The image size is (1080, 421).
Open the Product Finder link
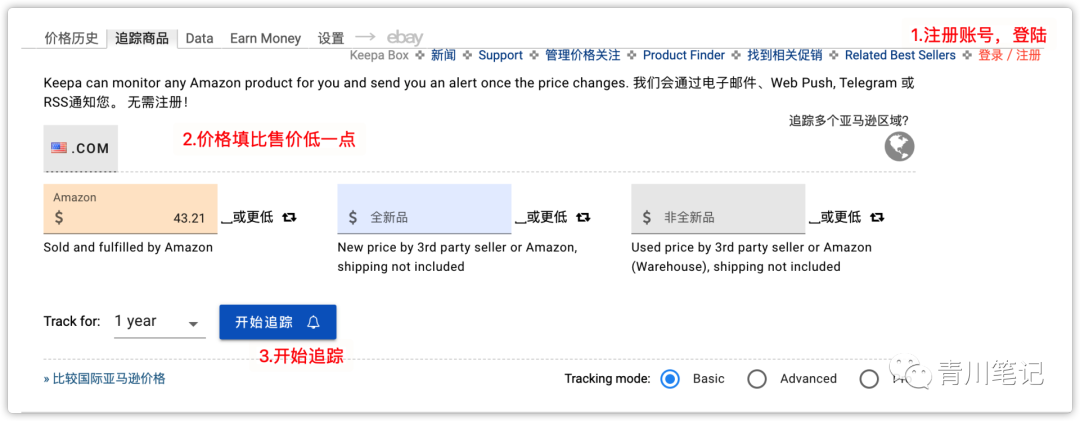(x=684, y=55)
